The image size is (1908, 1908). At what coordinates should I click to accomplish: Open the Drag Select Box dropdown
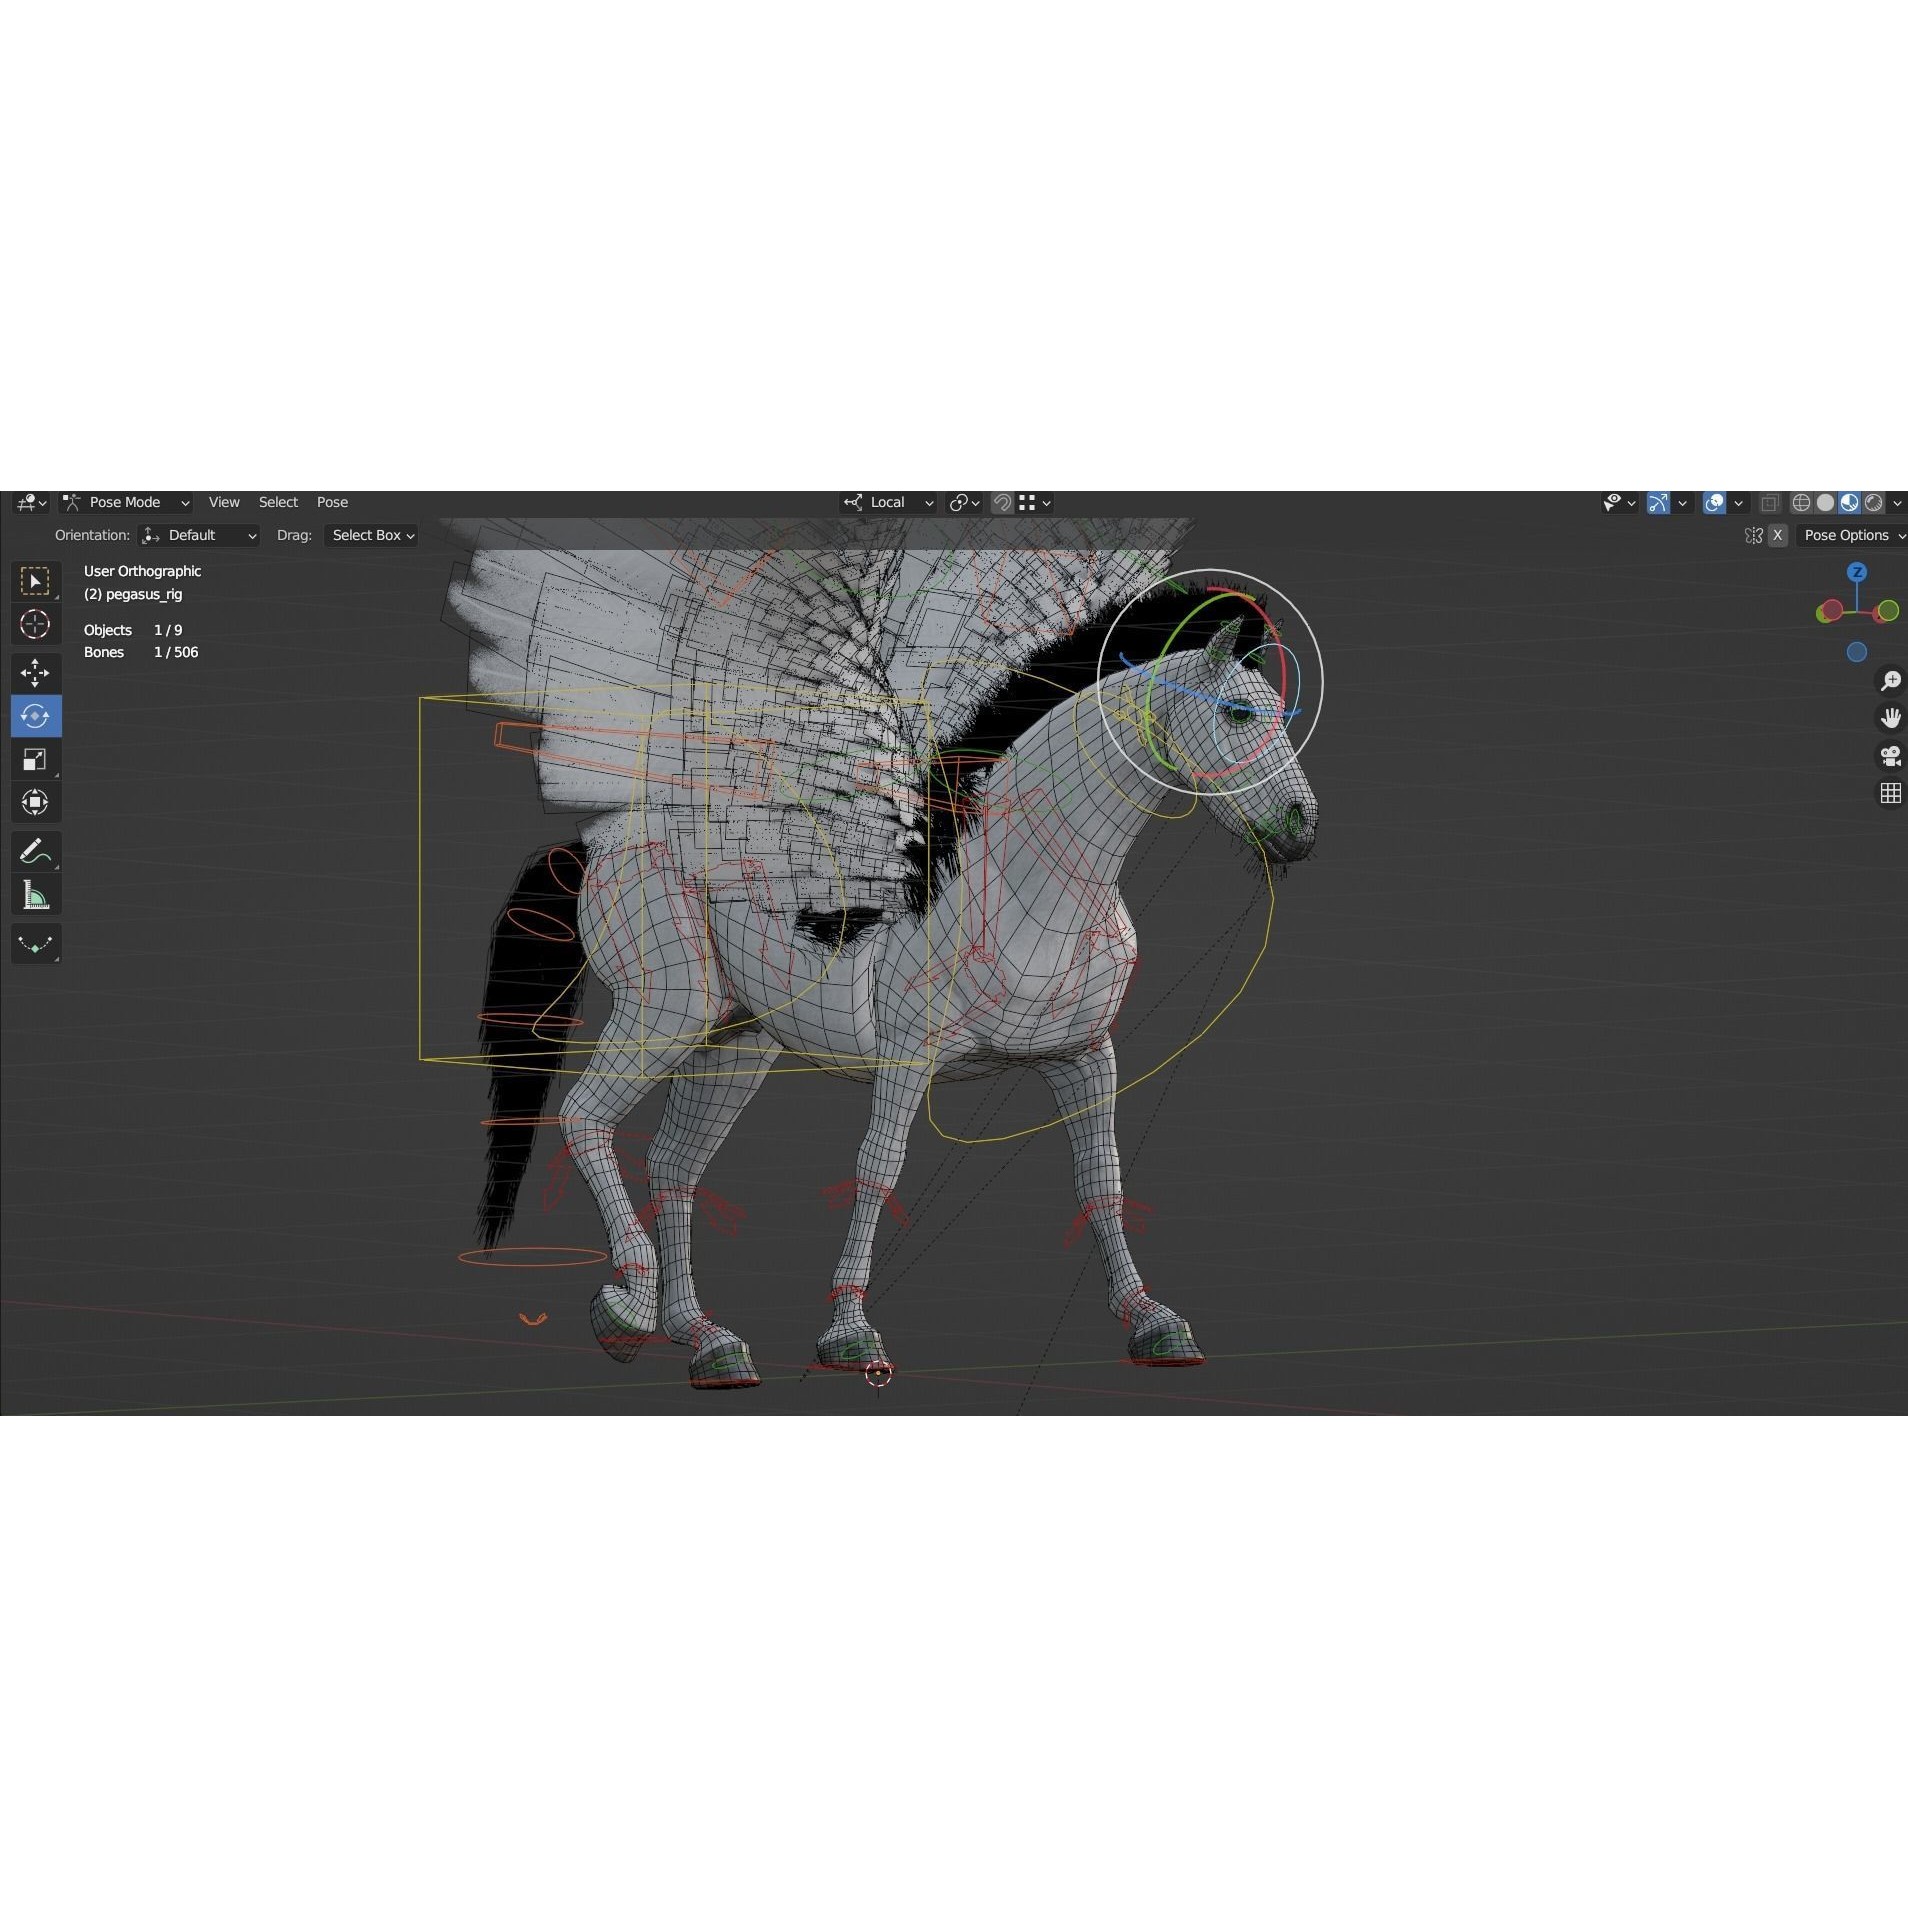pyautogui.click(x=369, y=535)
